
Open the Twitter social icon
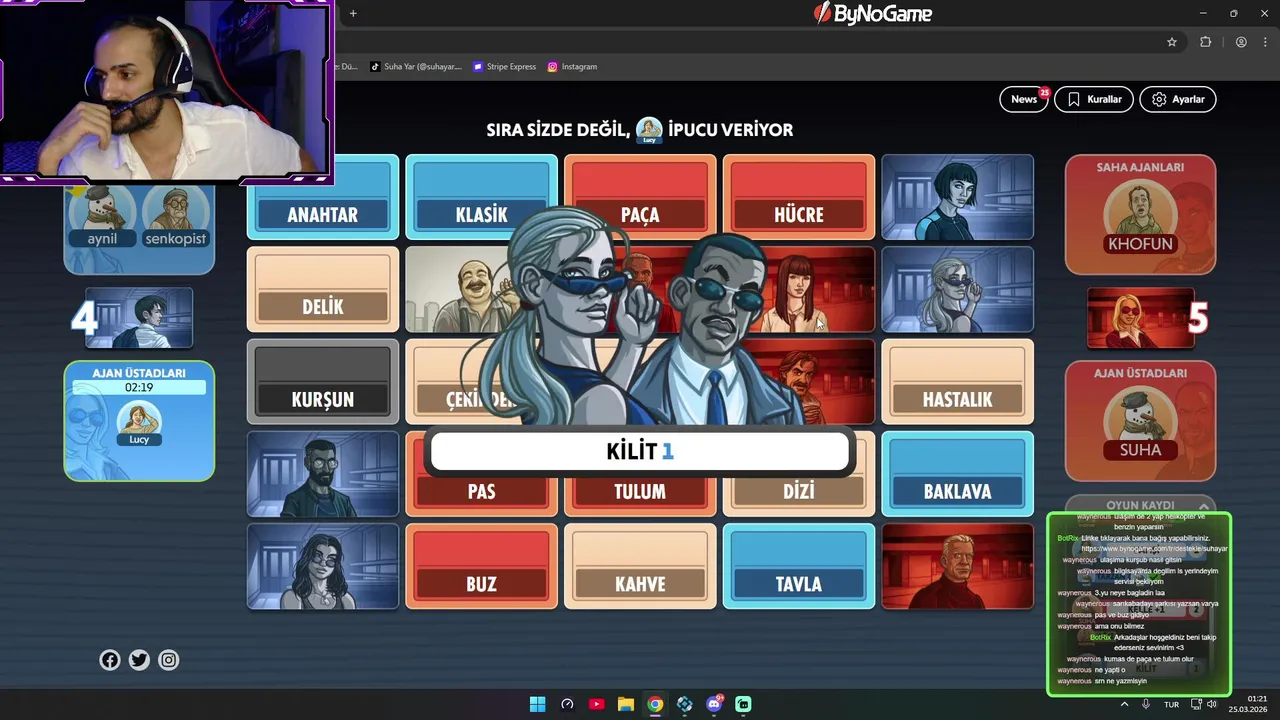coord(139,660)
